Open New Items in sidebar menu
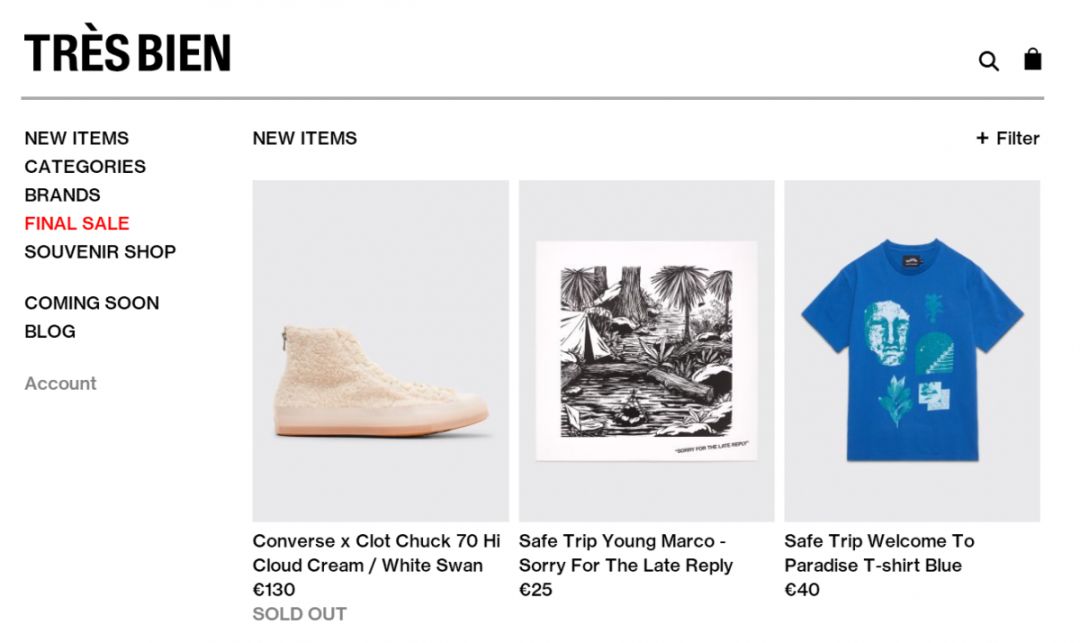 [x=77, y=138]
